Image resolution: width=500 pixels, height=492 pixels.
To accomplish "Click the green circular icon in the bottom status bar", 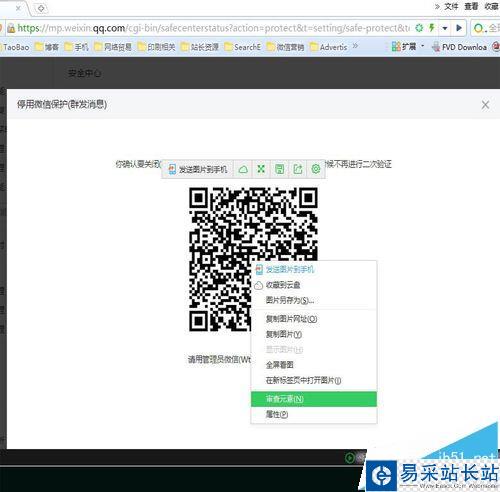I will pos(350,458).
